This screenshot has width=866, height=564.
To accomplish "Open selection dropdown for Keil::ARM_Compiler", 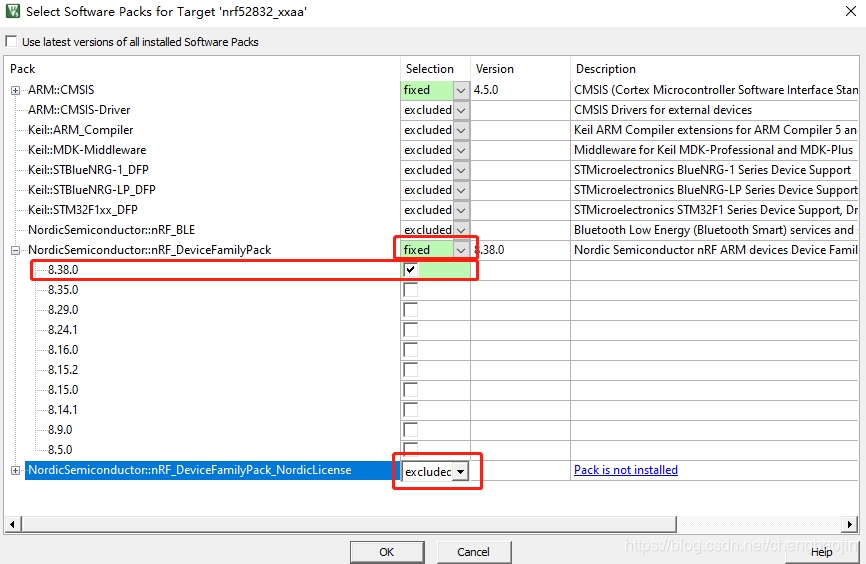I will [461, 130].
